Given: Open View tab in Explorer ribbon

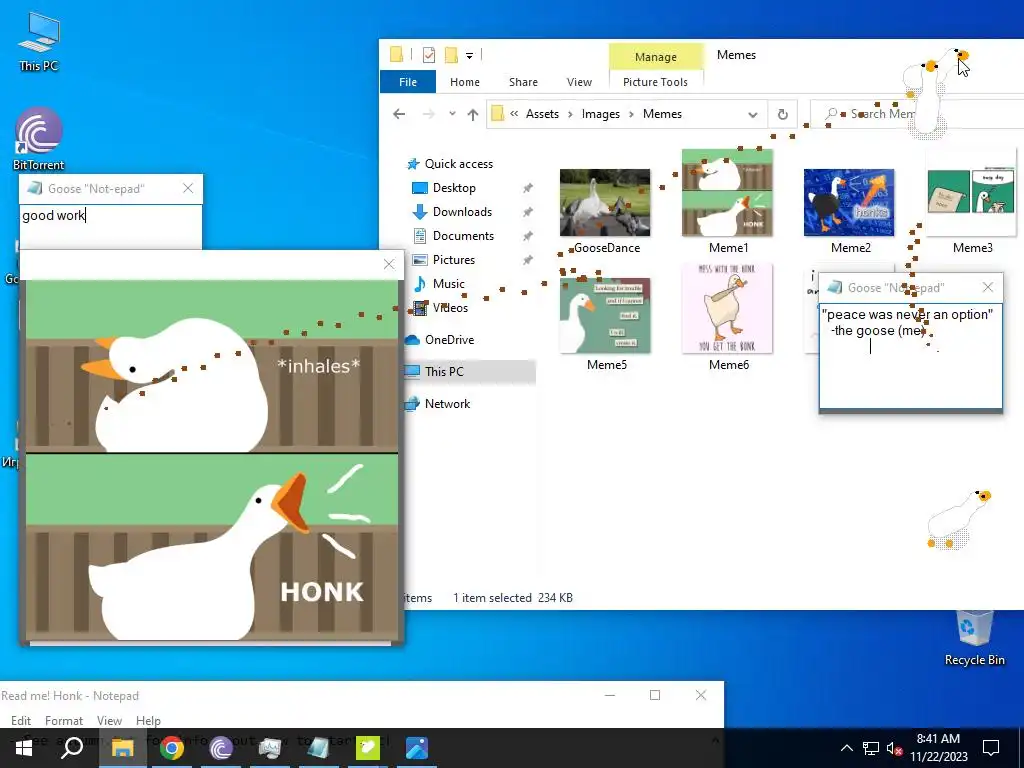Looking at the screenshot, I should point(579,82).
